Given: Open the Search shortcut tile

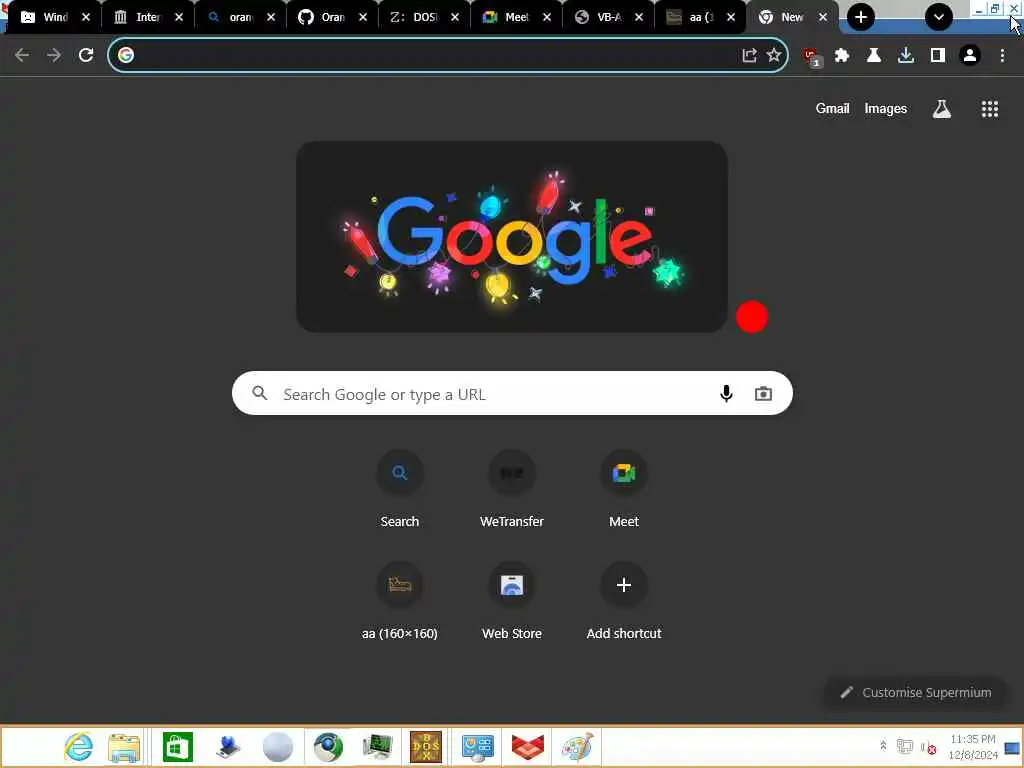Looking at the screenshot, I should [x=400, y=490].
